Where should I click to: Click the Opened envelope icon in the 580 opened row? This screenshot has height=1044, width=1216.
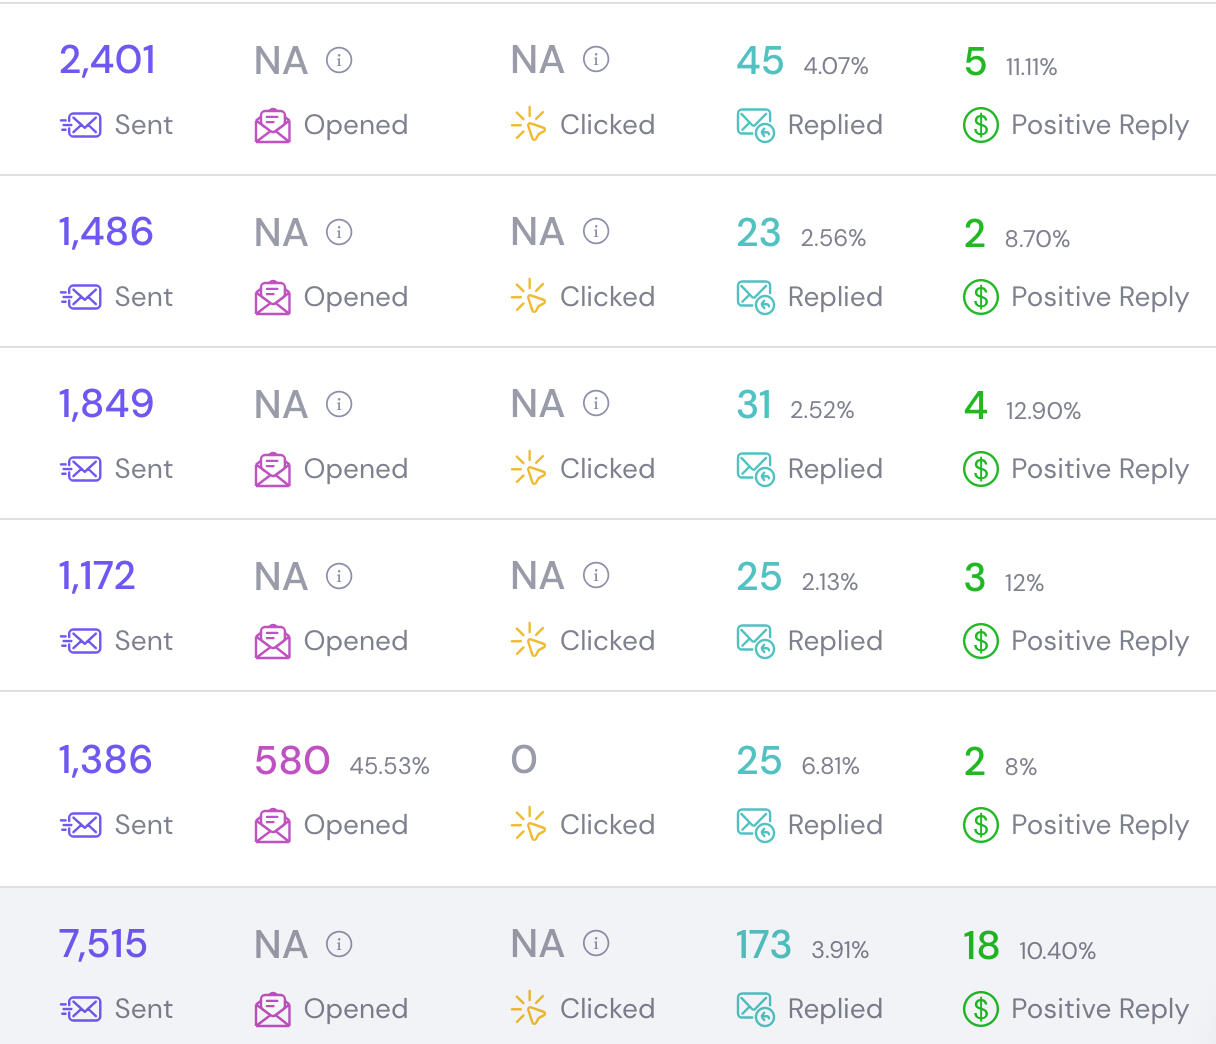point(273,825)
